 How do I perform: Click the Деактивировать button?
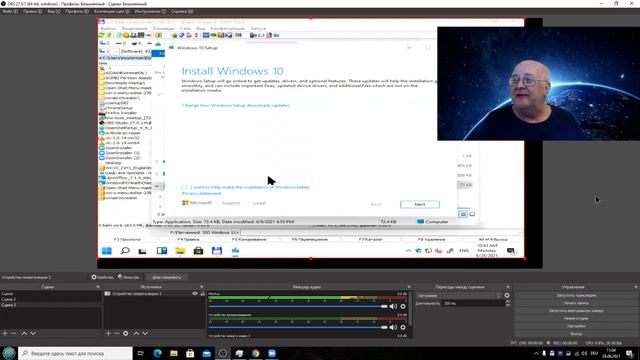(x=167, y=277)
